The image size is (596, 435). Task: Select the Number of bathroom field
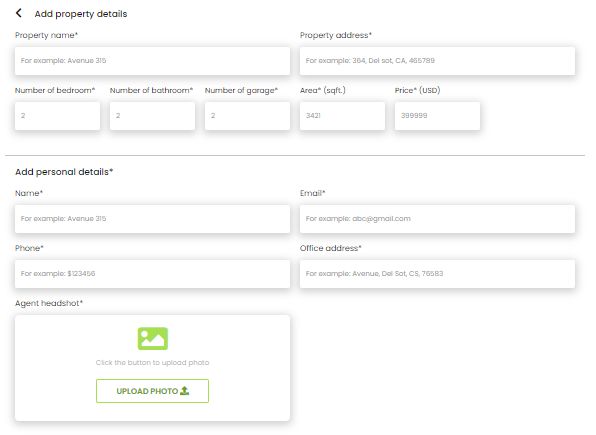(152, 116)
